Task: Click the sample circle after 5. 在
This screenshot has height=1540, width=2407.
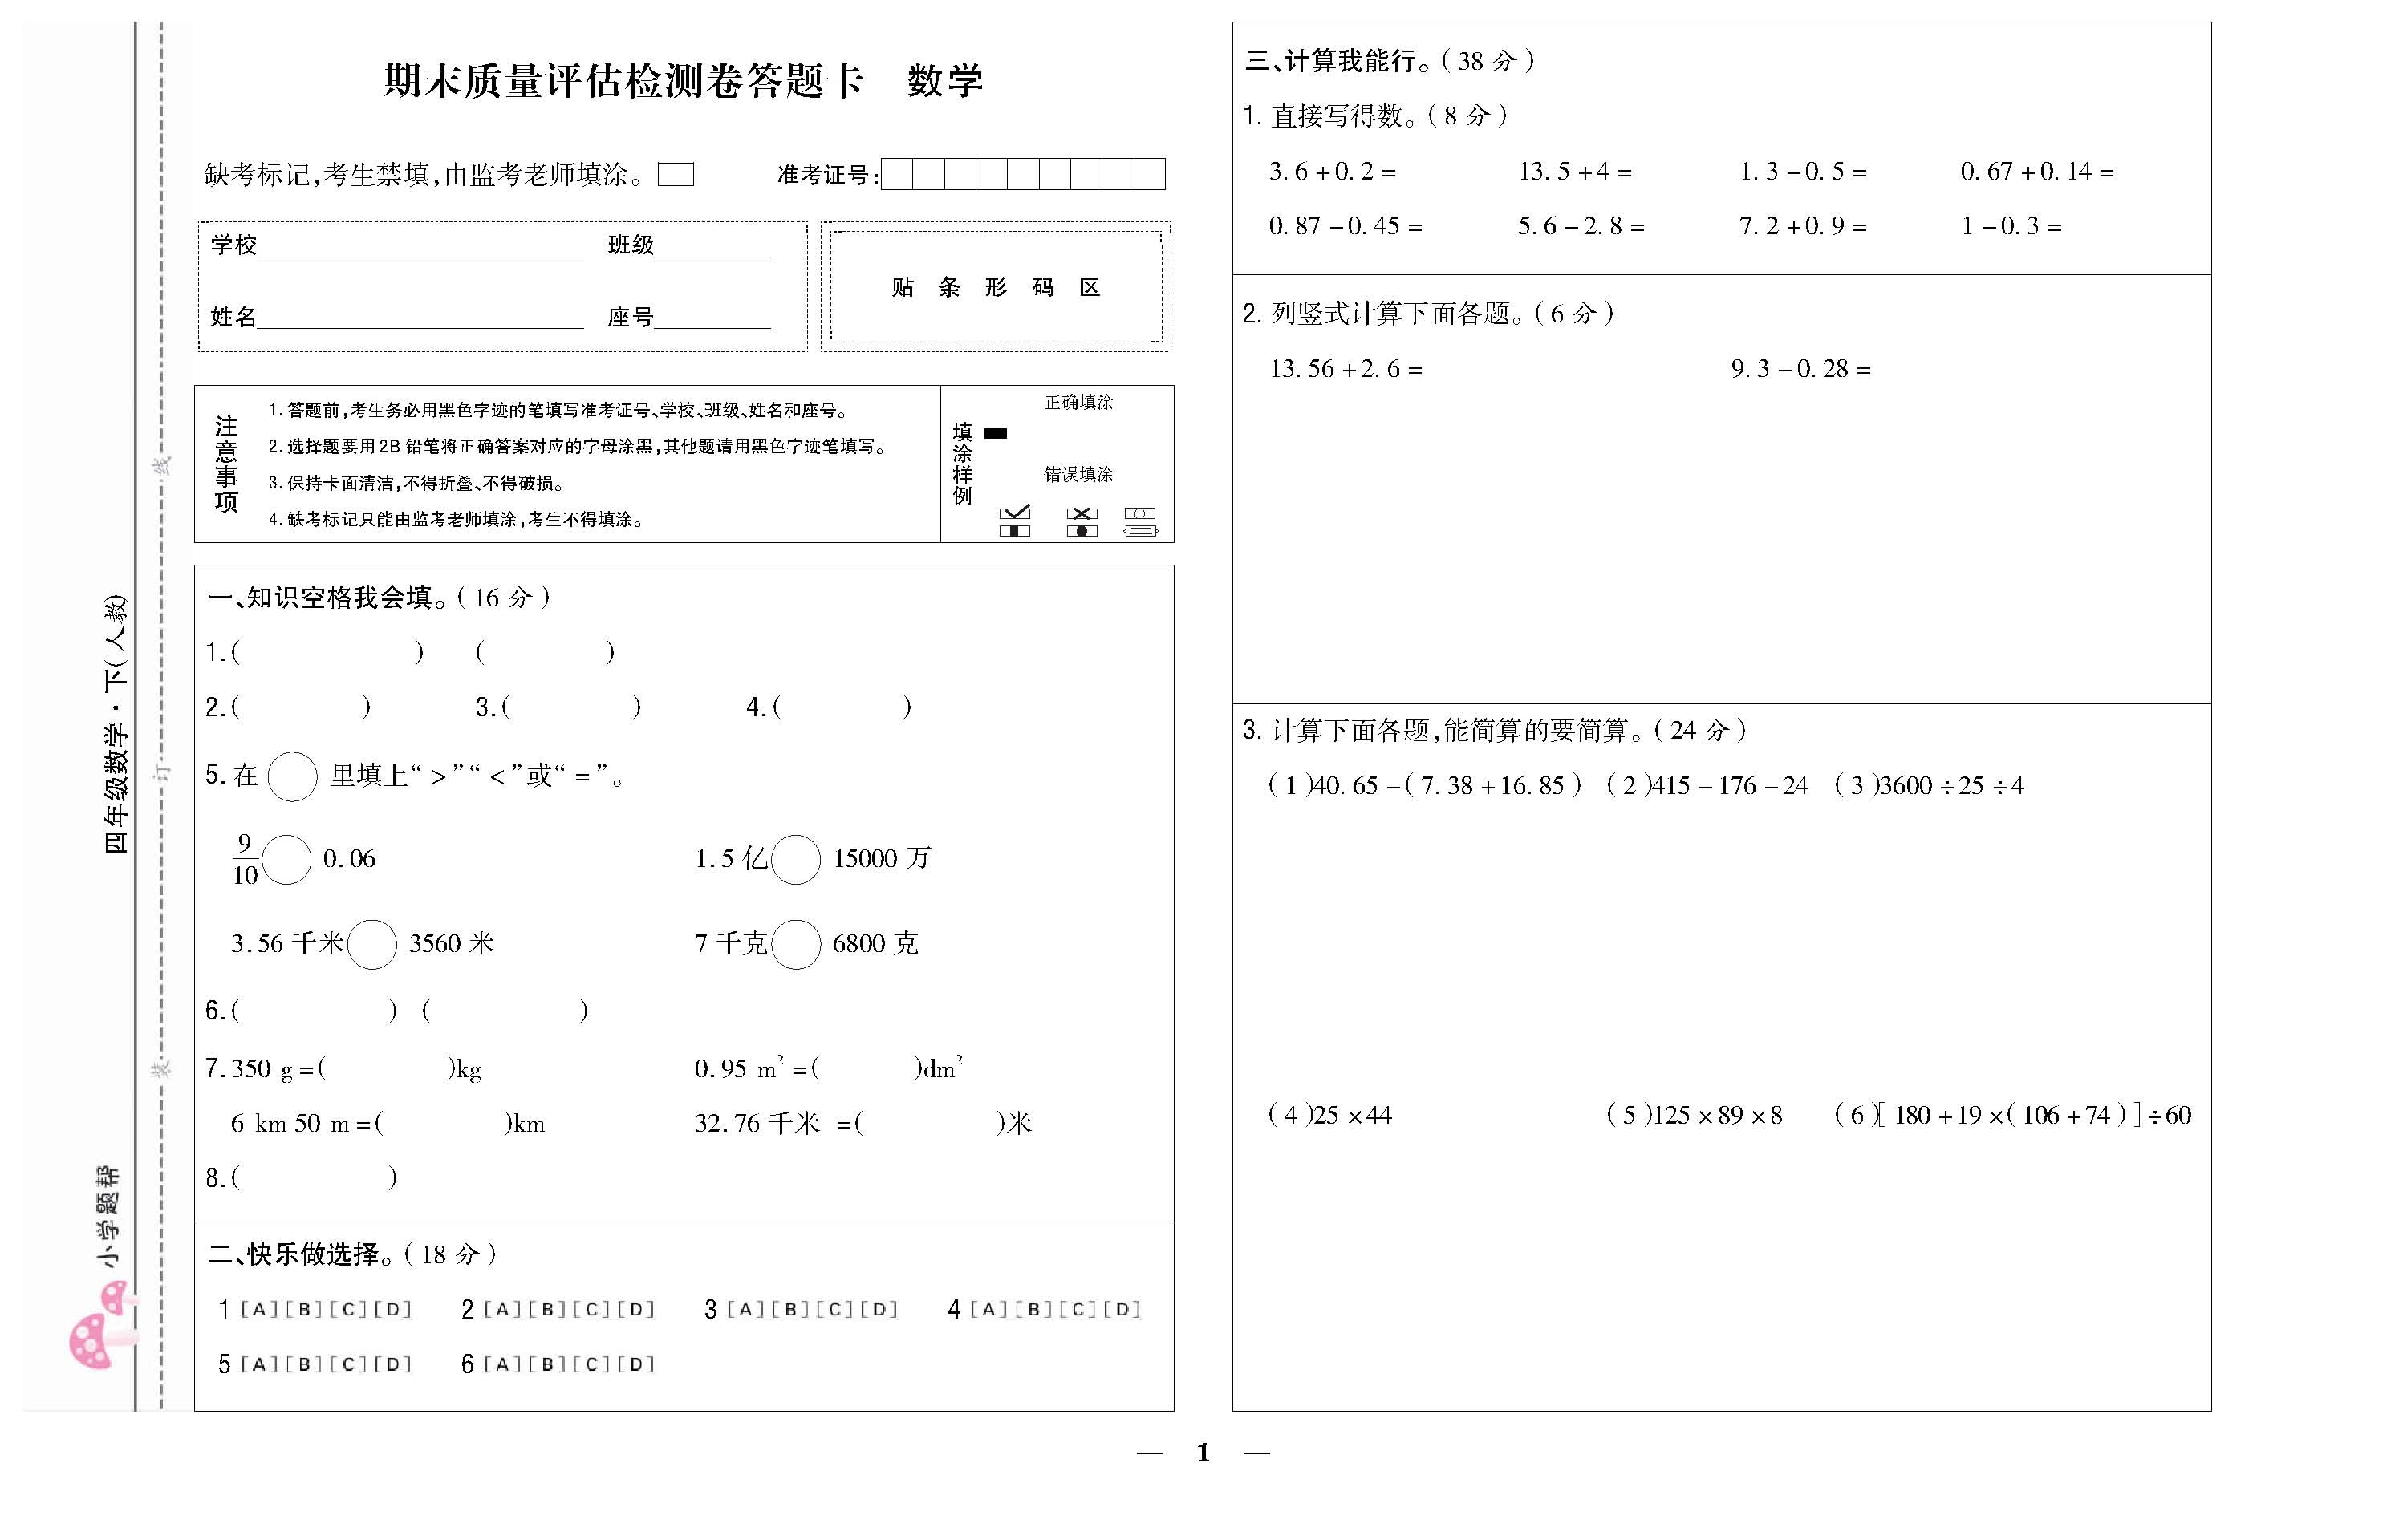Action: pyautogui.click(x=293, y=776)
